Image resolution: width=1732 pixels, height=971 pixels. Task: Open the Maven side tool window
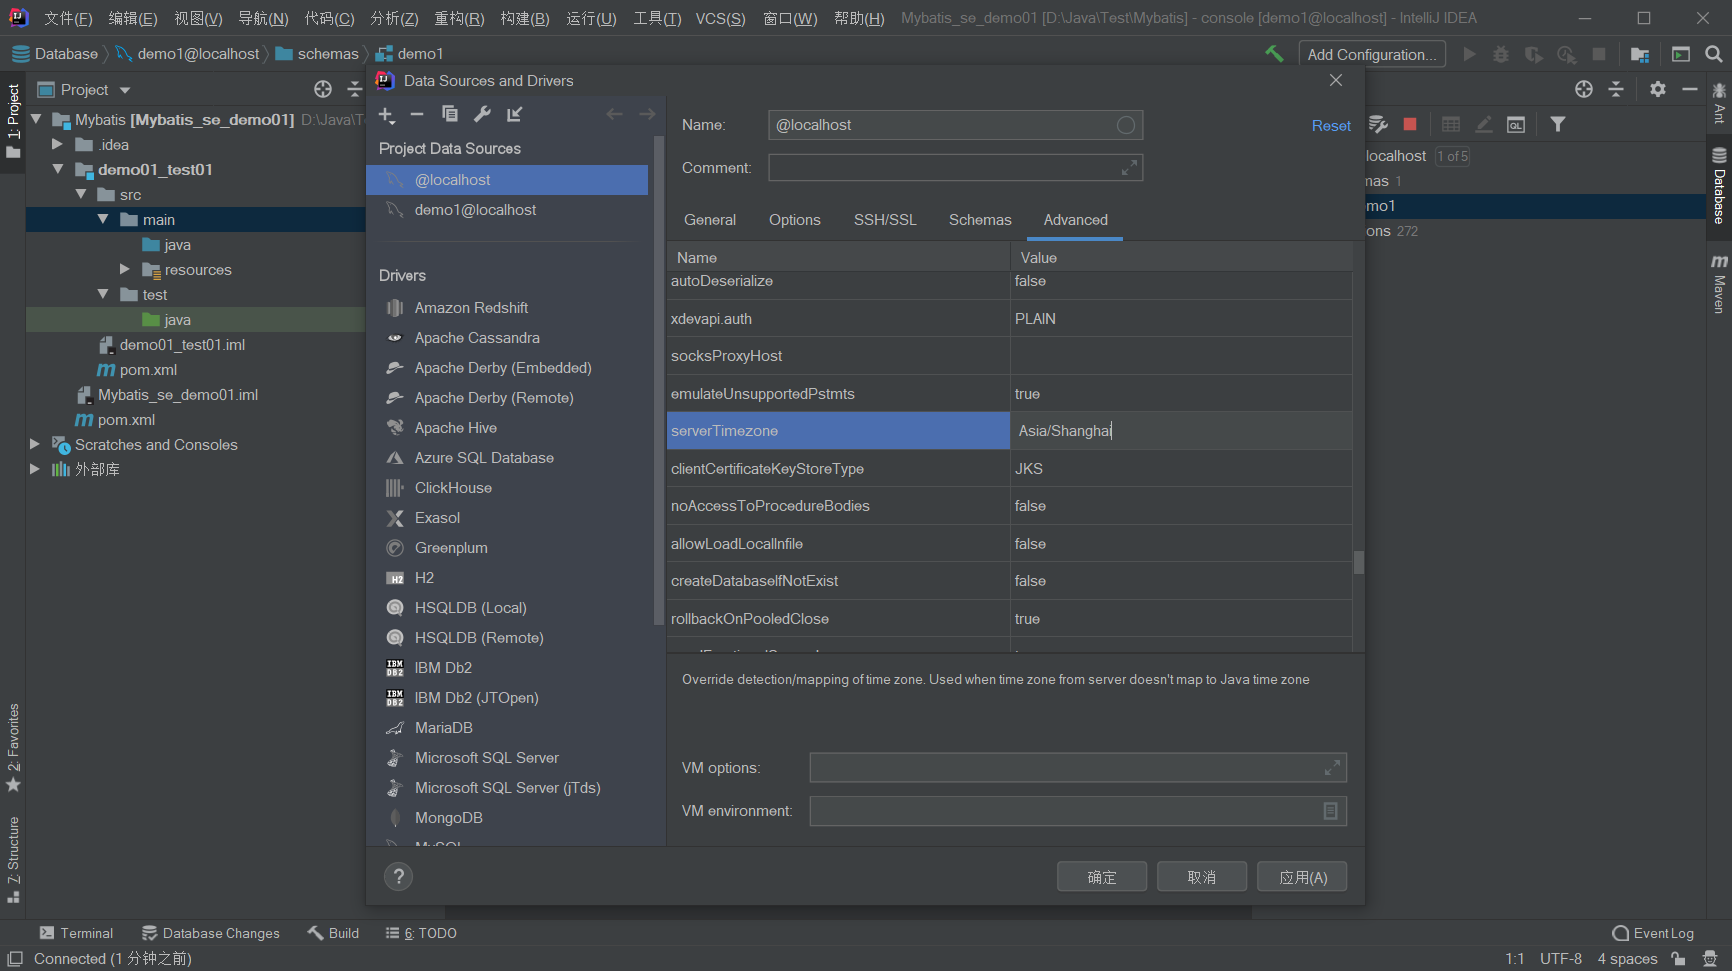tap(1719, 284)
